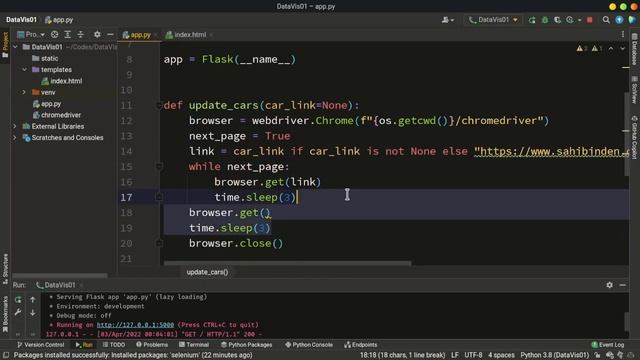
Task: Open Search Everywhere magnifier icon
Action: pos(606,20)
